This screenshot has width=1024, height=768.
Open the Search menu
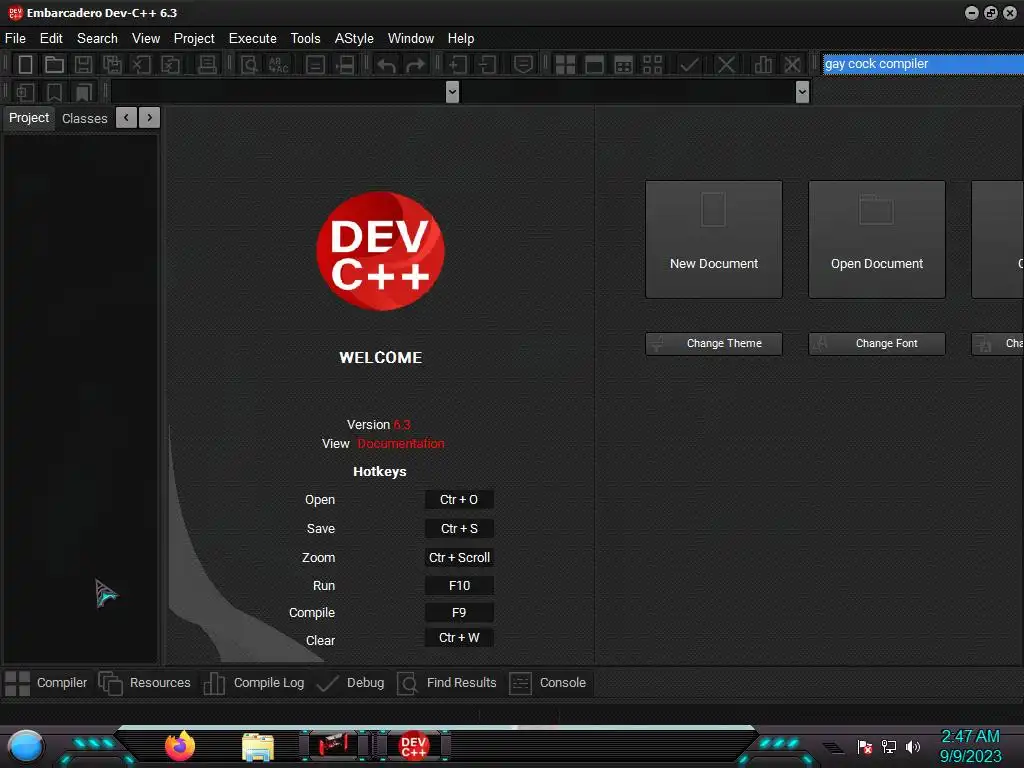(97, 39)
